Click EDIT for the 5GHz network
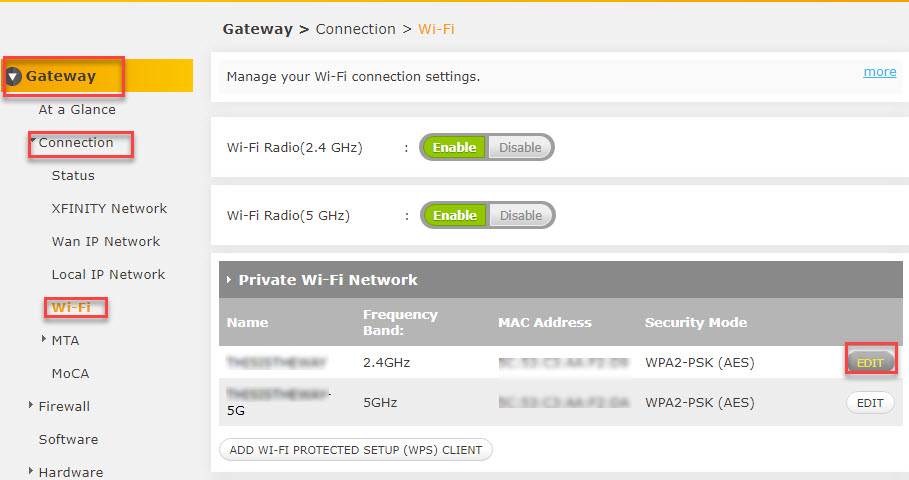This screenshot has height=480, width=909. pos(870,402)
